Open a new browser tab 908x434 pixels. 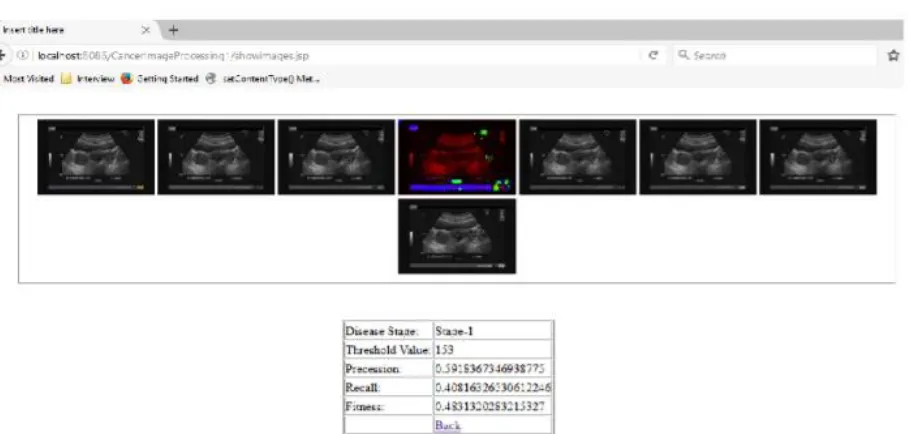173,30
